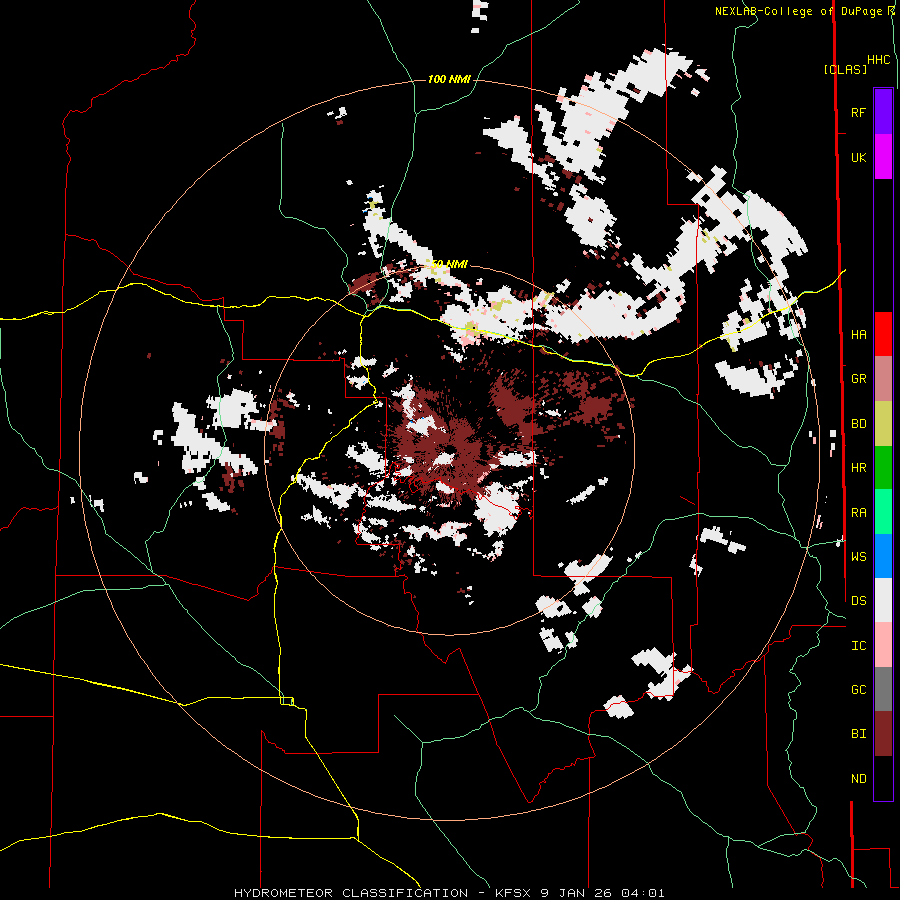
Task: Click the 04:01 timestamp
Action: click(641, 893)
